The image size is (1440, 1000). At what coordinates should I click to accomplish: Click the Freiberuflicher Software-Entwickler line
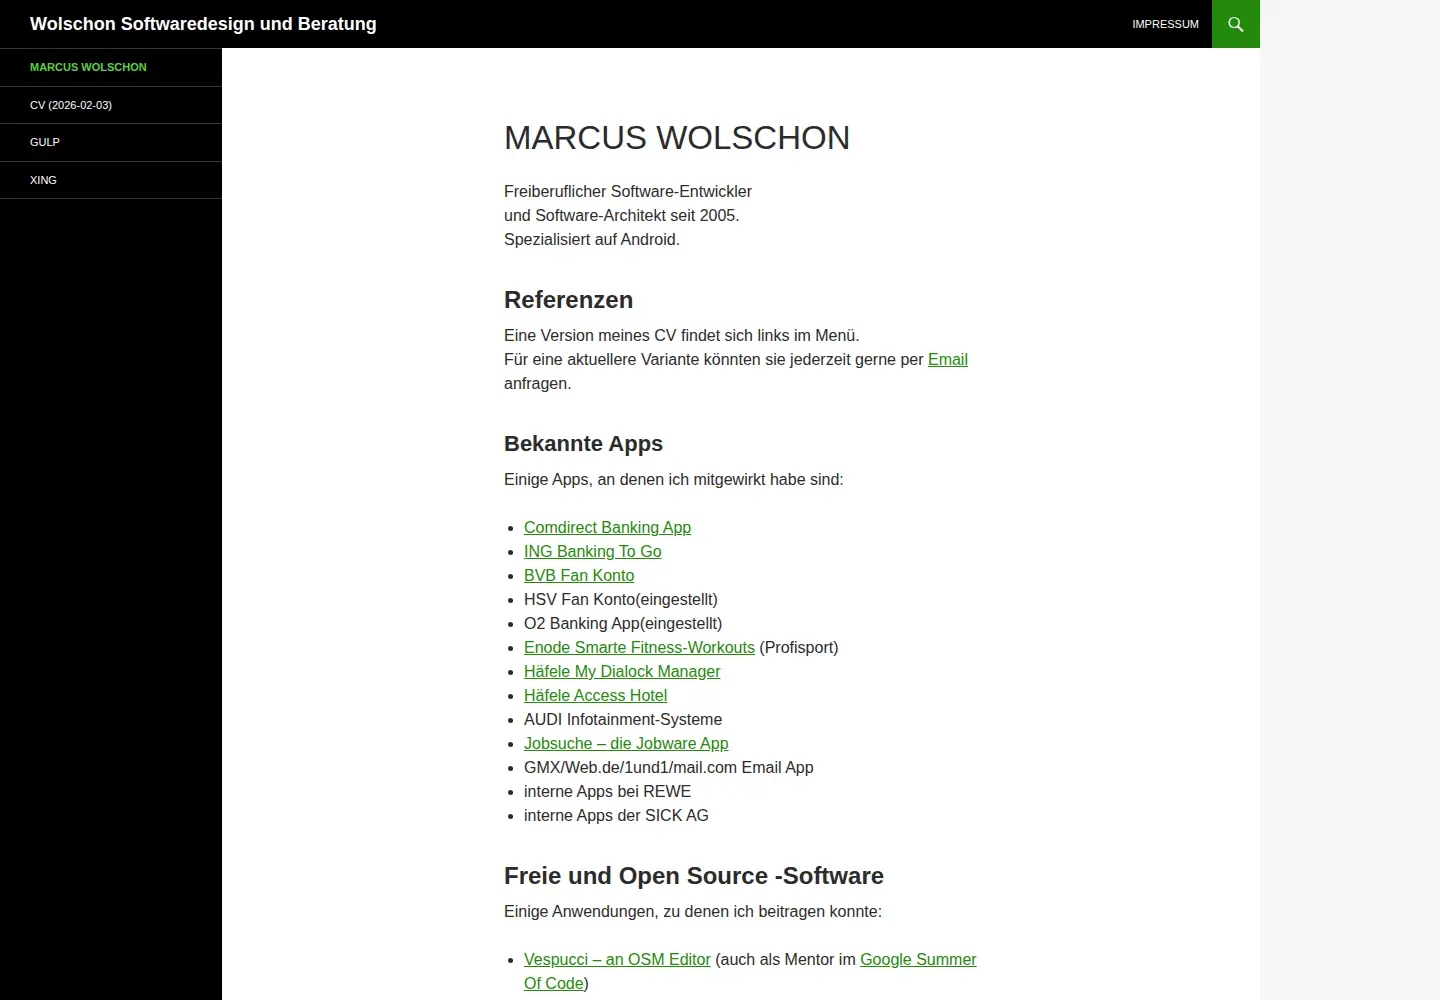pyautogui.click(x=628, y=191)
